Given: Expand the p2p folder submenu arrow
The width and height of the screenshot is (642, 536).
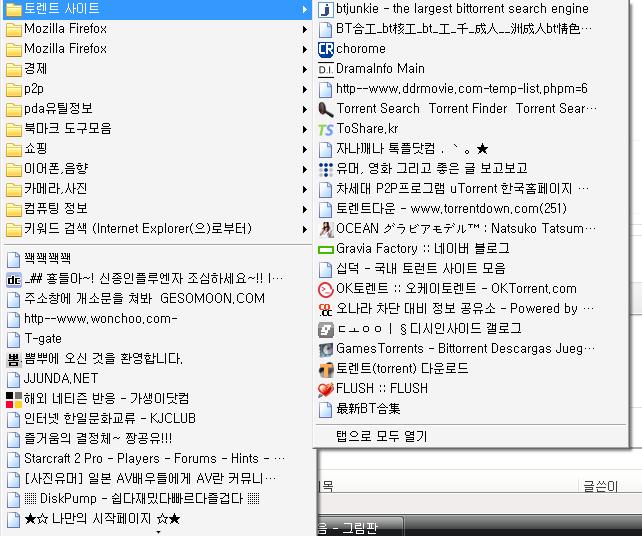Looking at the screenshot, I should tap(305, 89).
